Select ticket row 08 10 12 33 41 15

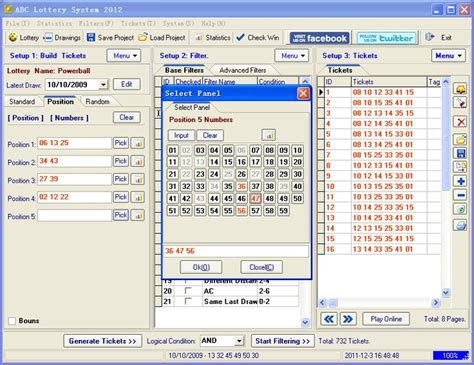pyautogui.click(x=383, y=92)
